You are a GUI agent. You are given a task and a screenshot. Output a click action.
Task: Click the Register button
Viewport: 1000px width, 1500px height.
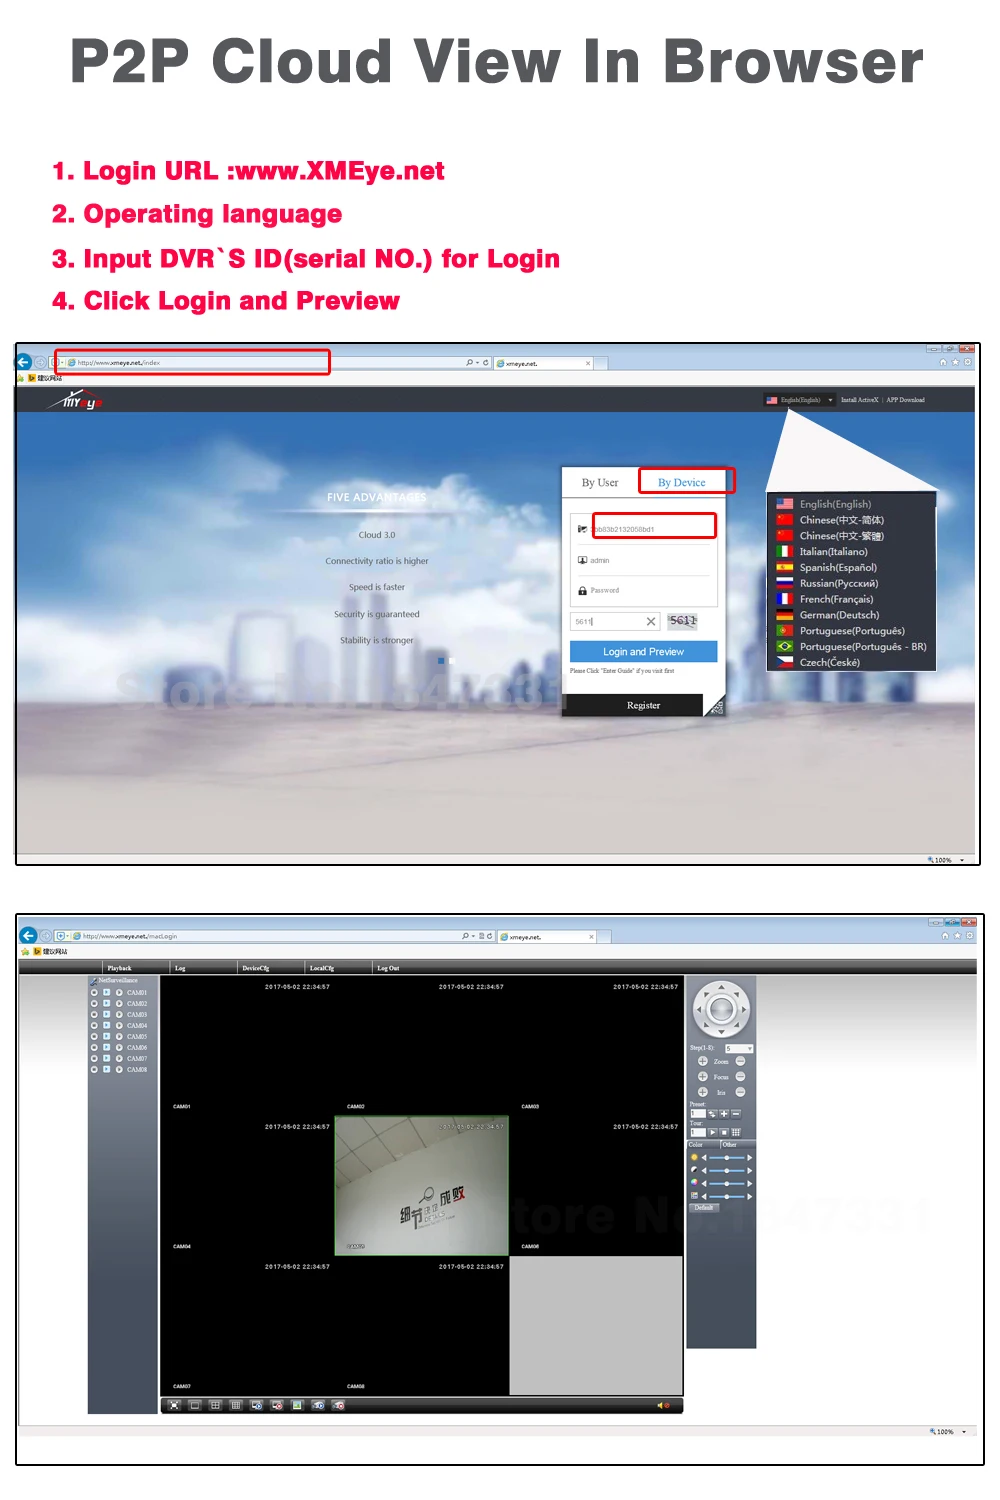643,705
